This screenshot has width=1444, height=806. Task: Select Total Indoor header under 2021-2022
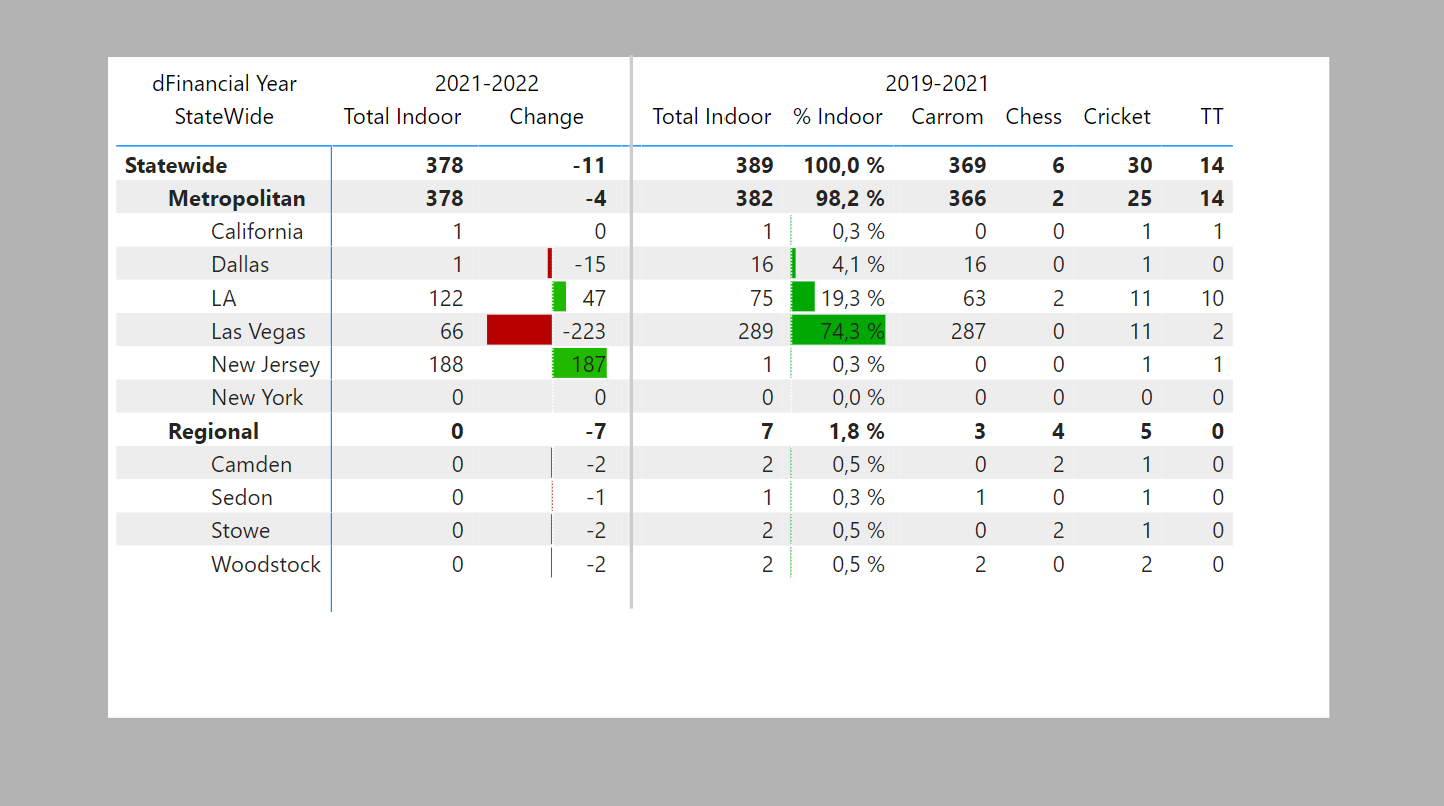(x=402, y=117)
